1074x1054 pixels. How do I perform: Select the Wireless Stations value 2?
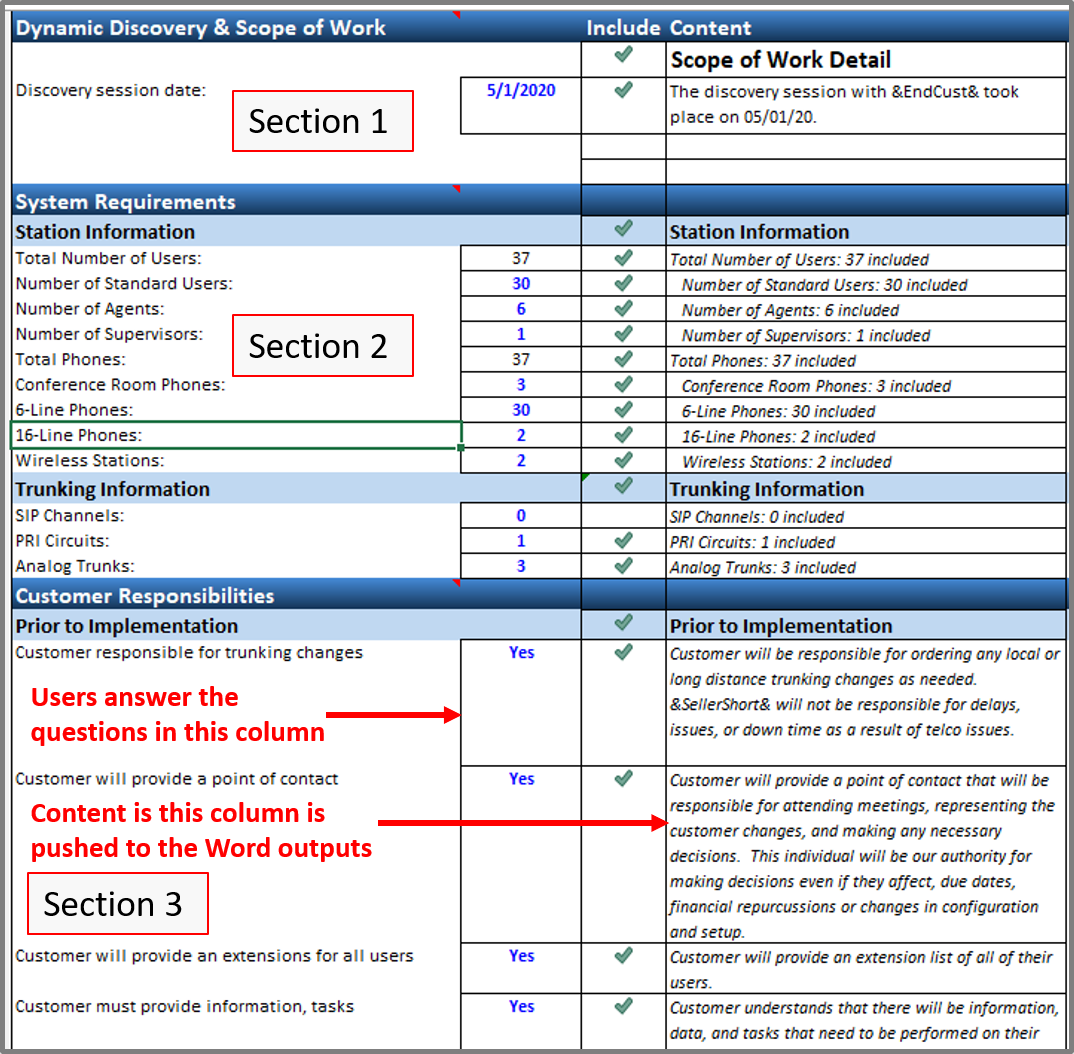coord(521,461)
